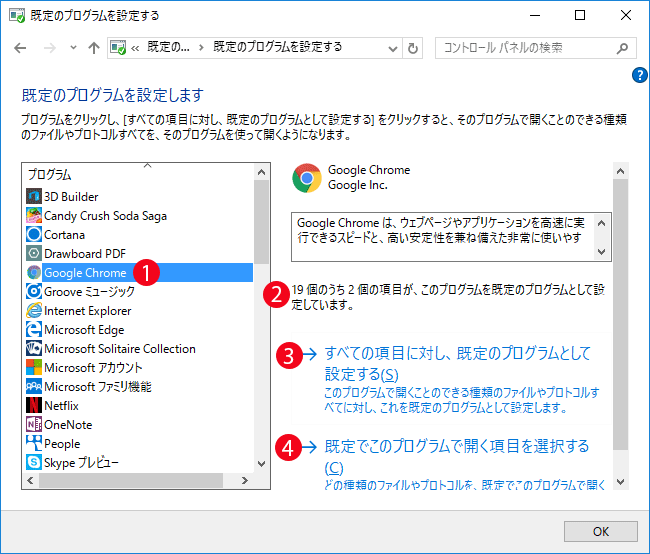This screenshot has height=554, width=650.
Task: Click details pane scroll up arrow
Action: [x=620, y=171]
